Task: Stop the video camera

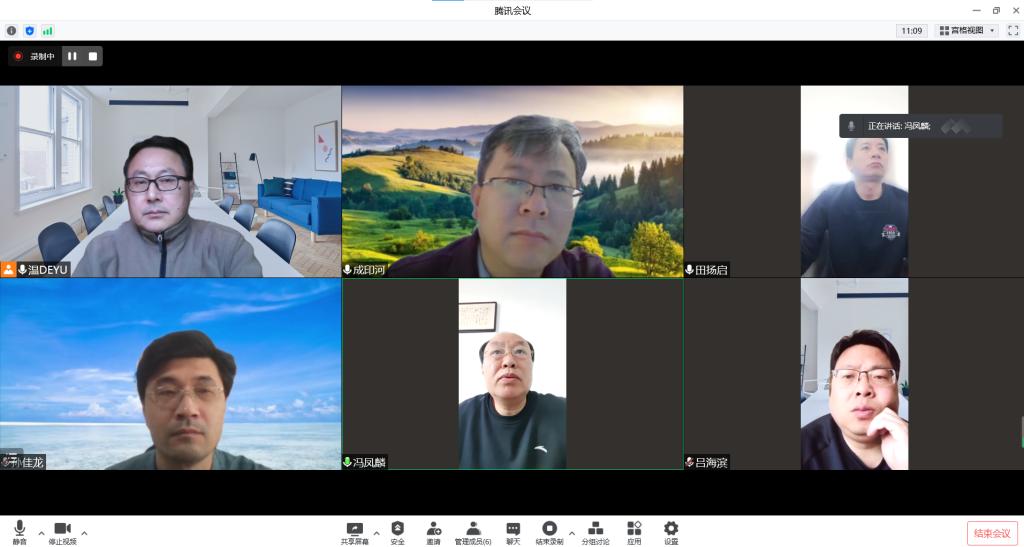Action: (x=62, y=531)
